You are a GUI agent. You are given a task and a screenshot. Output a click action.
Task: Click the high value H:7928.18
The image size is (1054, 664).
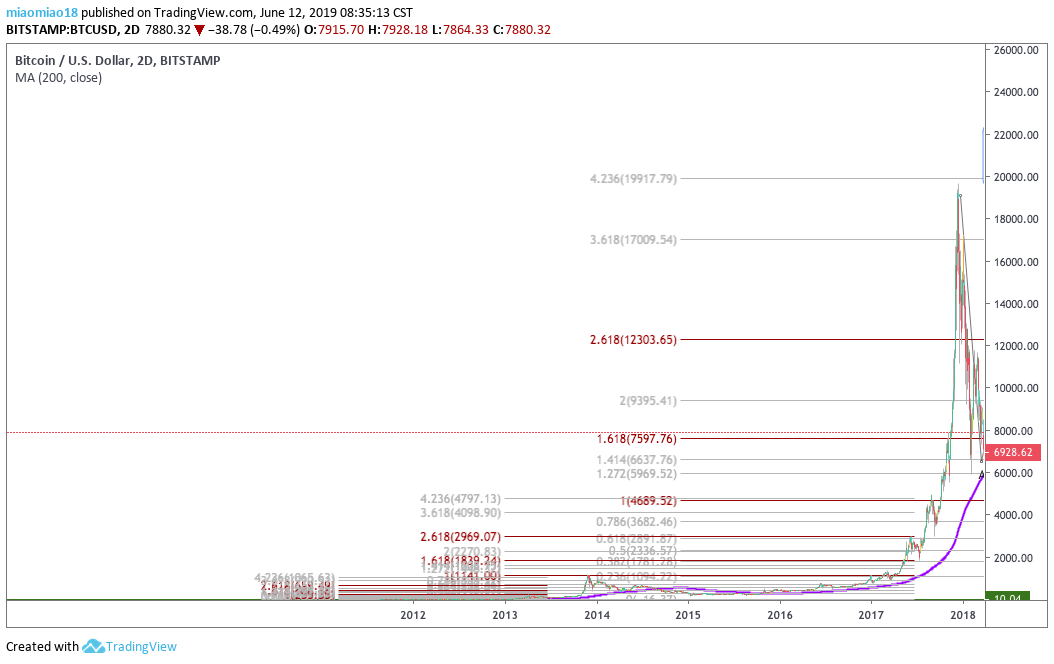coord(397,30)
